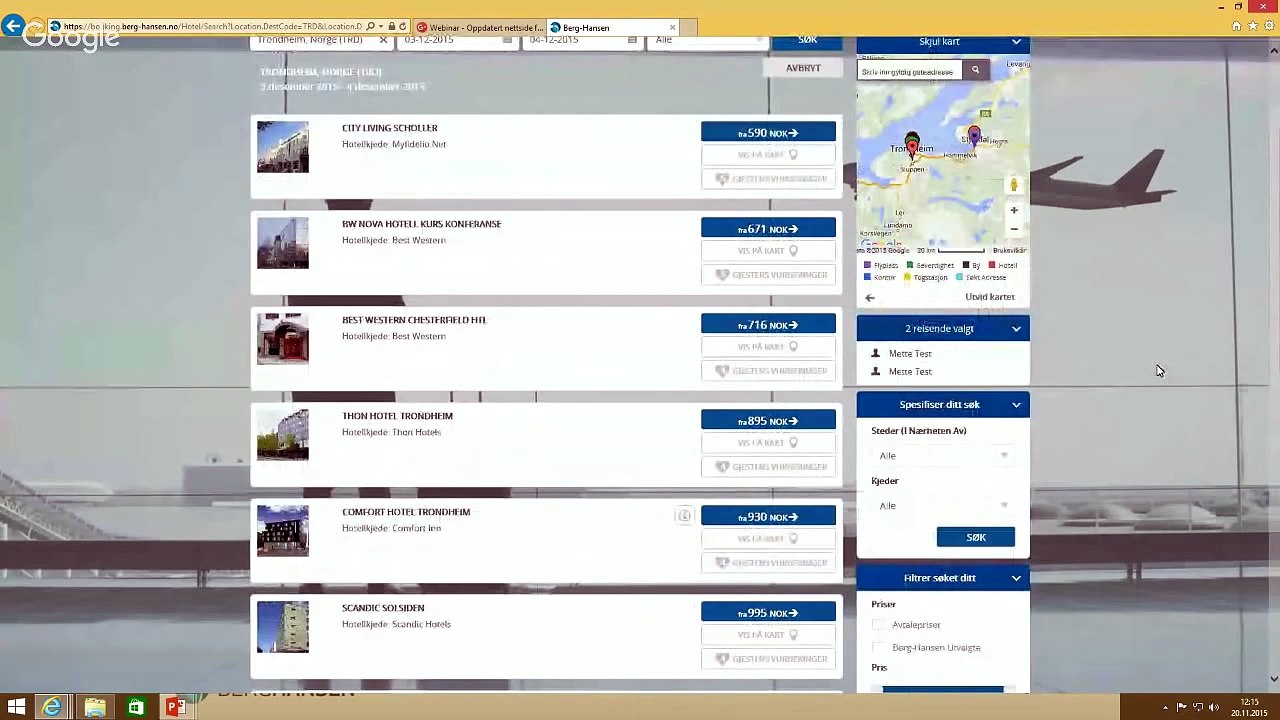Select Thon Hotel Trondheim 895 NOK price
1280x720 pixels.
click(x=768, y=421)
